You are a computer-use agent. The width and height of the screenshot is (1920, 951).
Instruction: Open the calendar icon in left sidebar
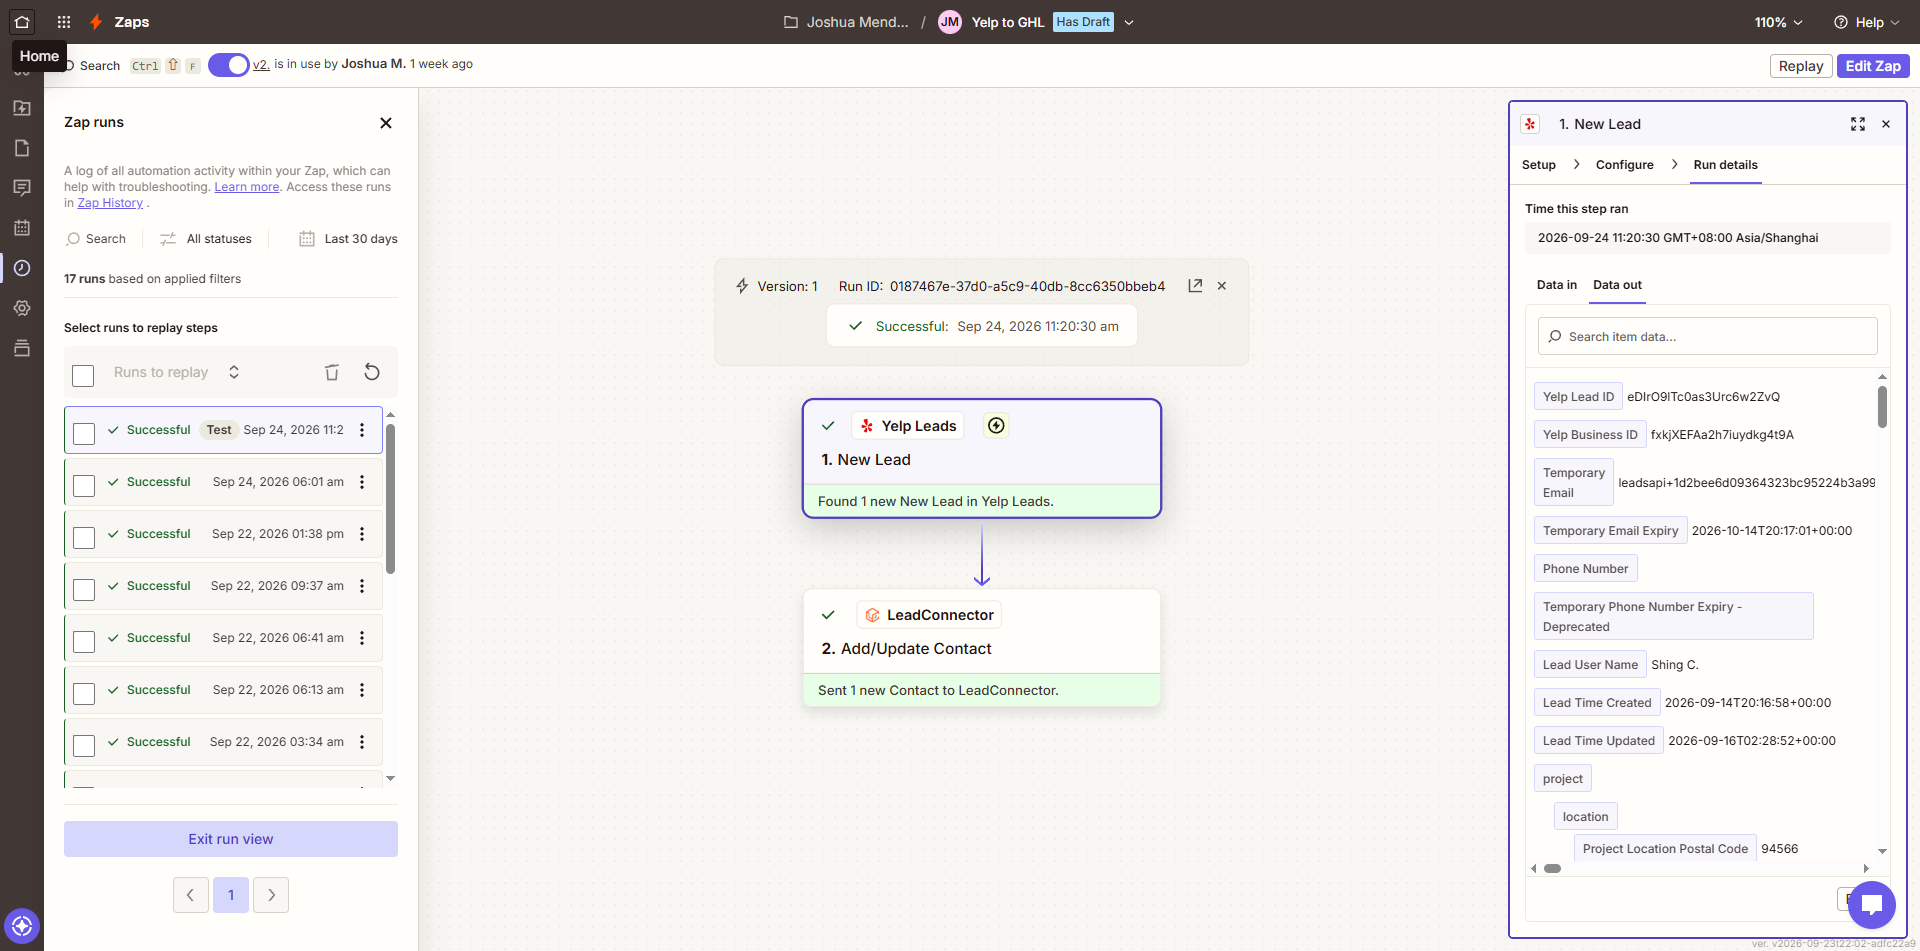[x=22, y=228]
